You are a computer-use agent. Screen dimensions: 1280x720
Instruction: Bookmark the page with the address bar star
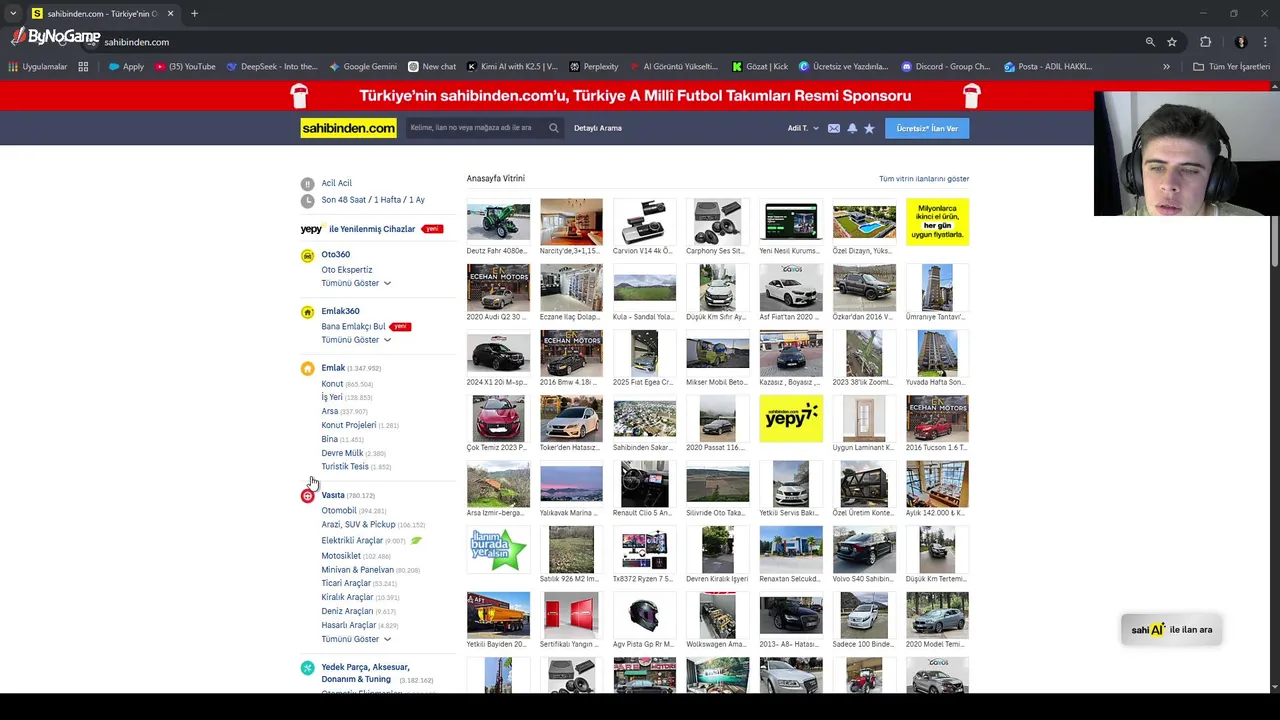coord(1172,42)
